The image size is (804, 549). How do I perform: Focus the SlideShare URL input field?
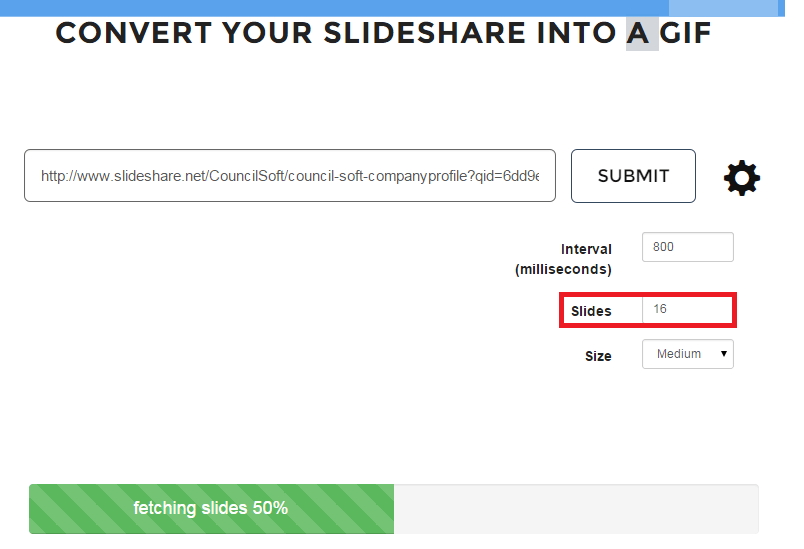pos(290,175)
